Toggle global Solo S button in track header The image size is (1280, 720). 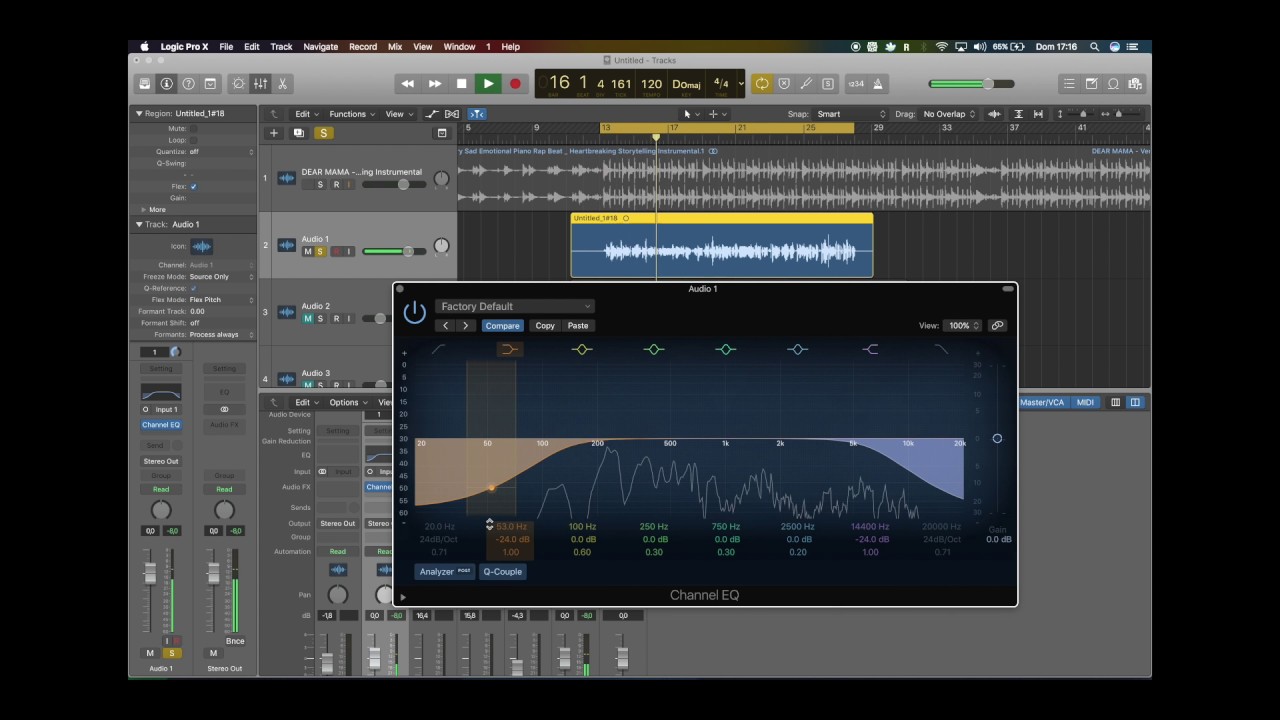[x=322, y=133]
